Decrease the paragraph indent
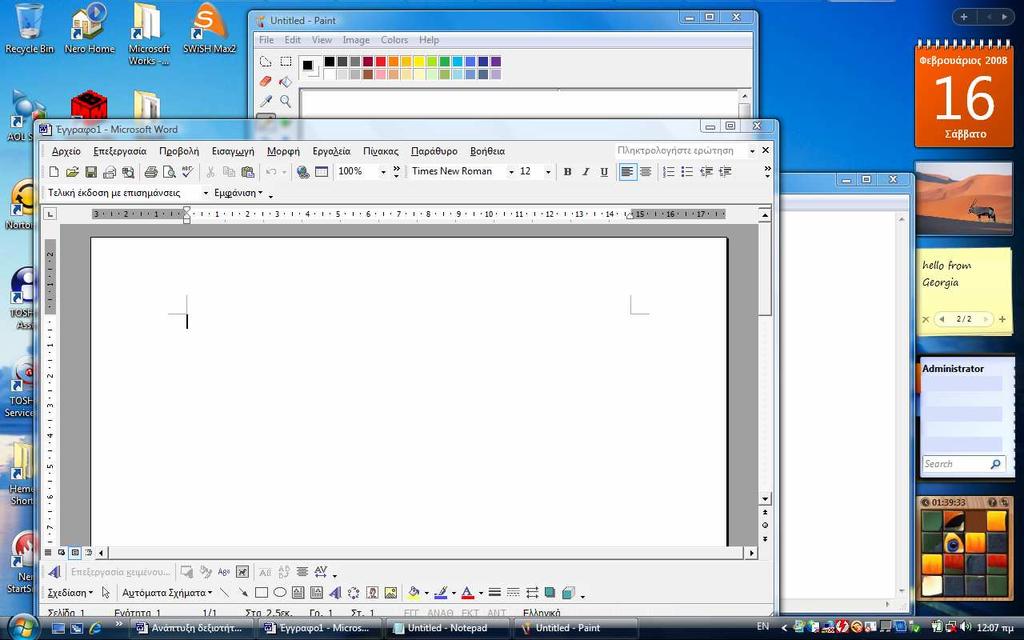The image size is (1024, 640). pos(706,172)
